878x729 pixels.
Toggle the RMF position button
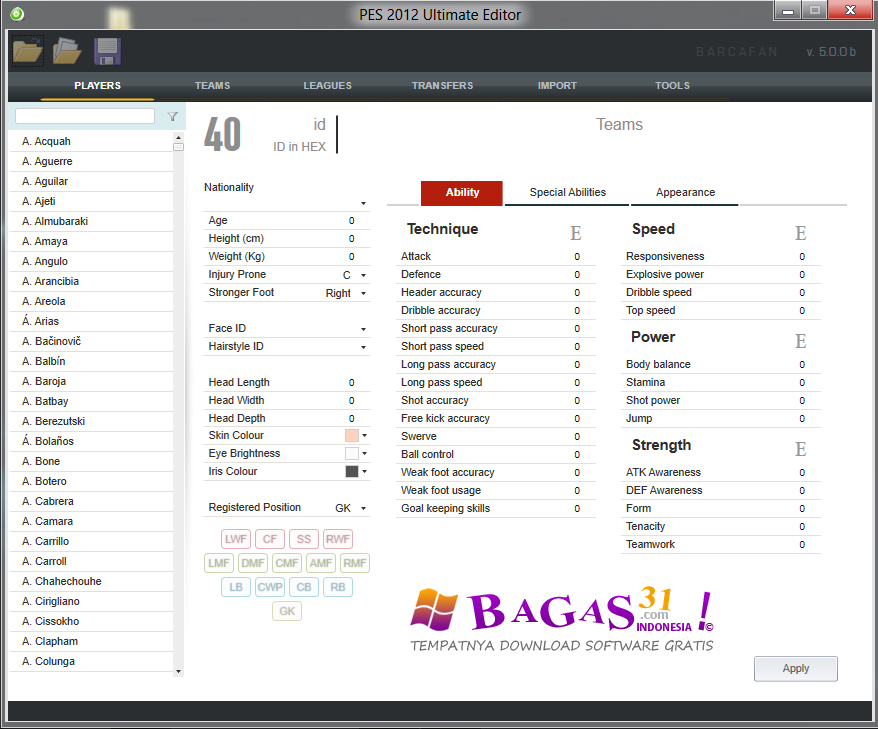[x=355, y=563]
